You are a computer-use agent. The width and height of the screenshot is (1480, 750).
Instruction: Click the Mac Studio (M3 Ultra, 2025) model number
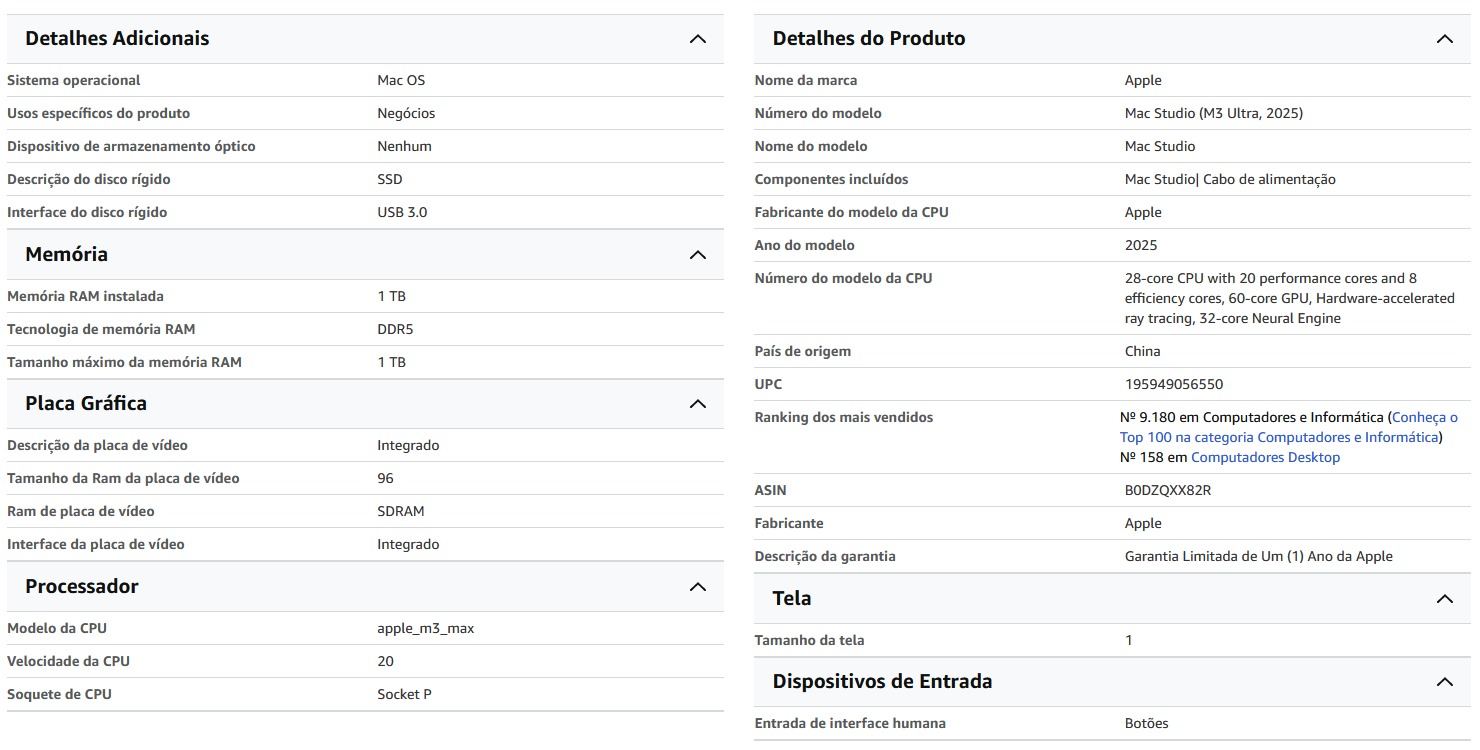1213,114
